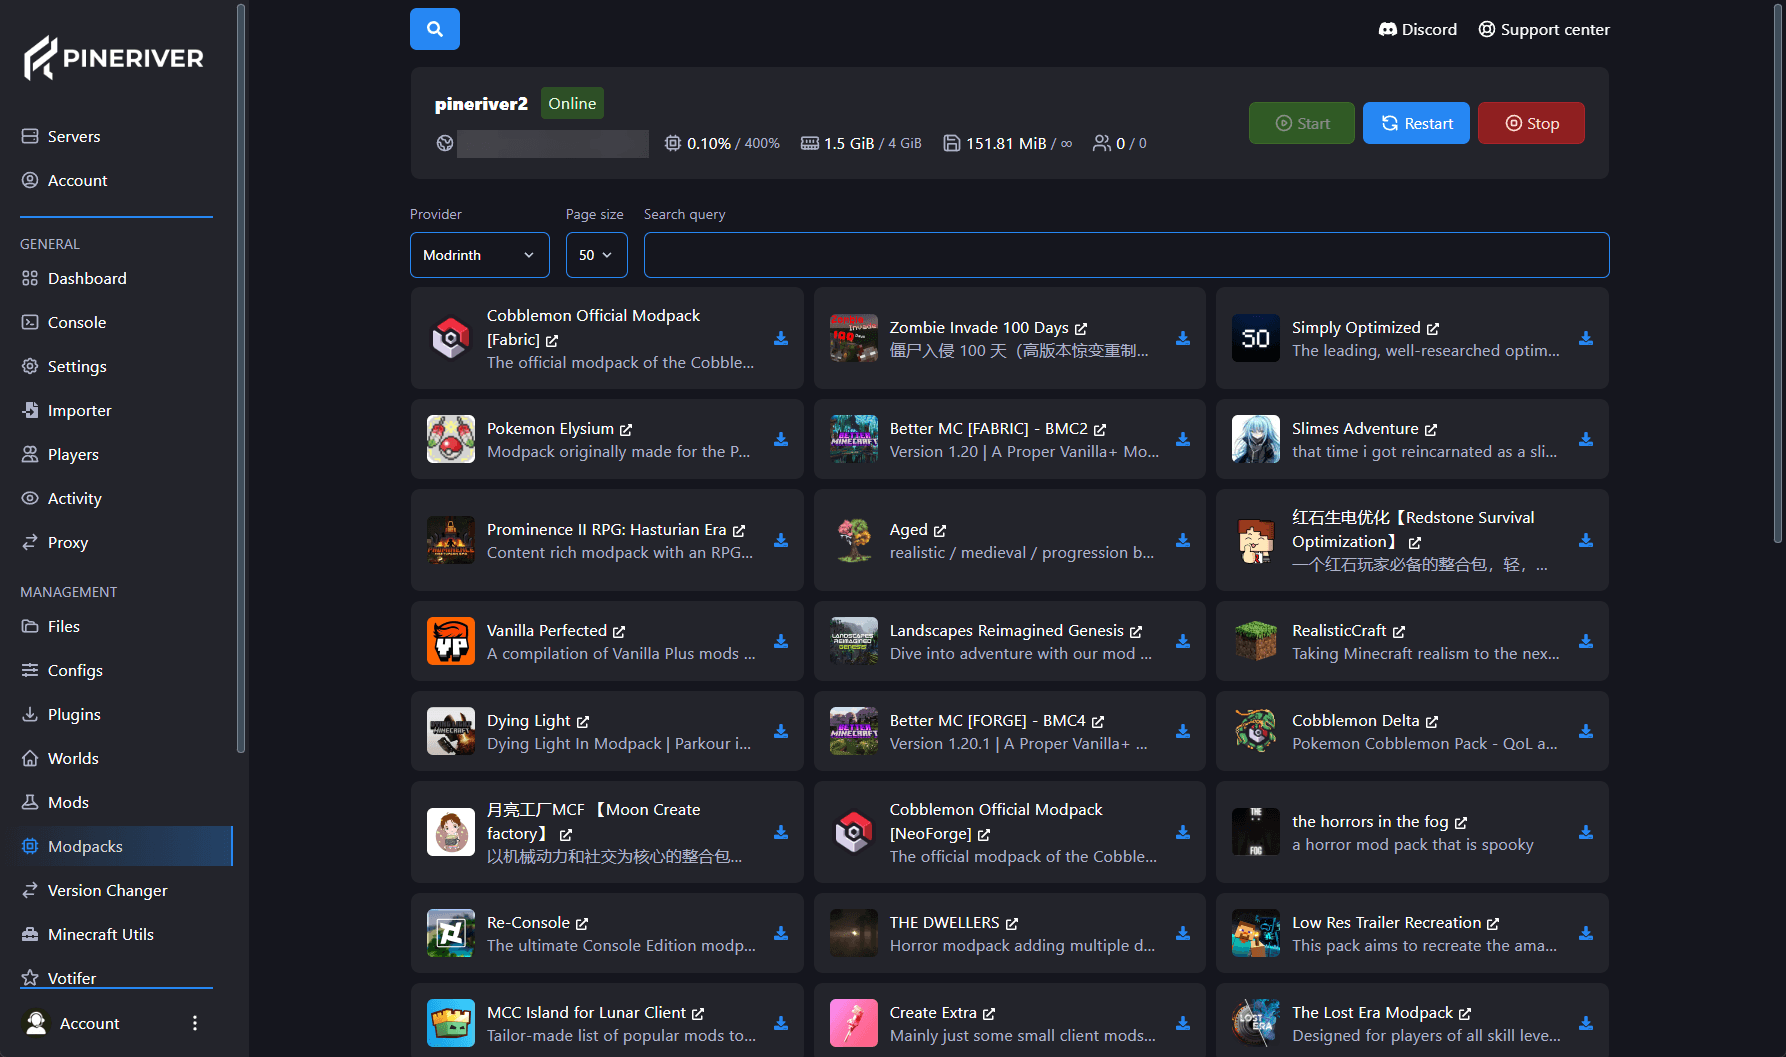Screen dimensions: 1786x1057
Task: Click the blue search icon button
Action: click(x=435, y=29)
